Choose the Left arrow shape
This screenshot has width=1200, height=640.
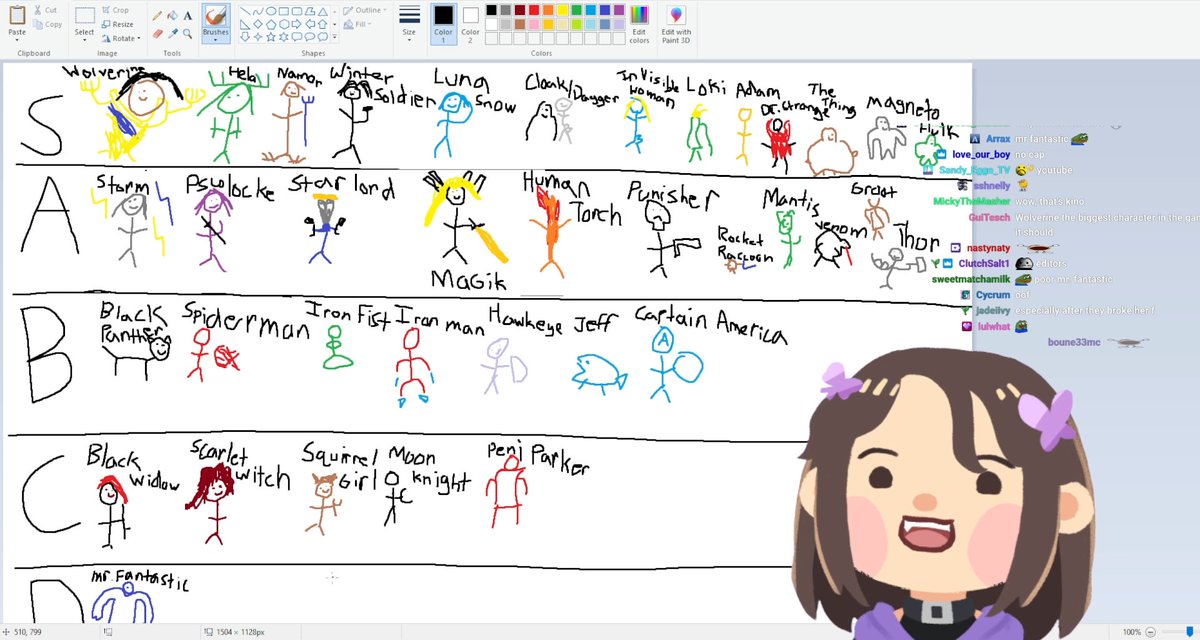(310, 24)
